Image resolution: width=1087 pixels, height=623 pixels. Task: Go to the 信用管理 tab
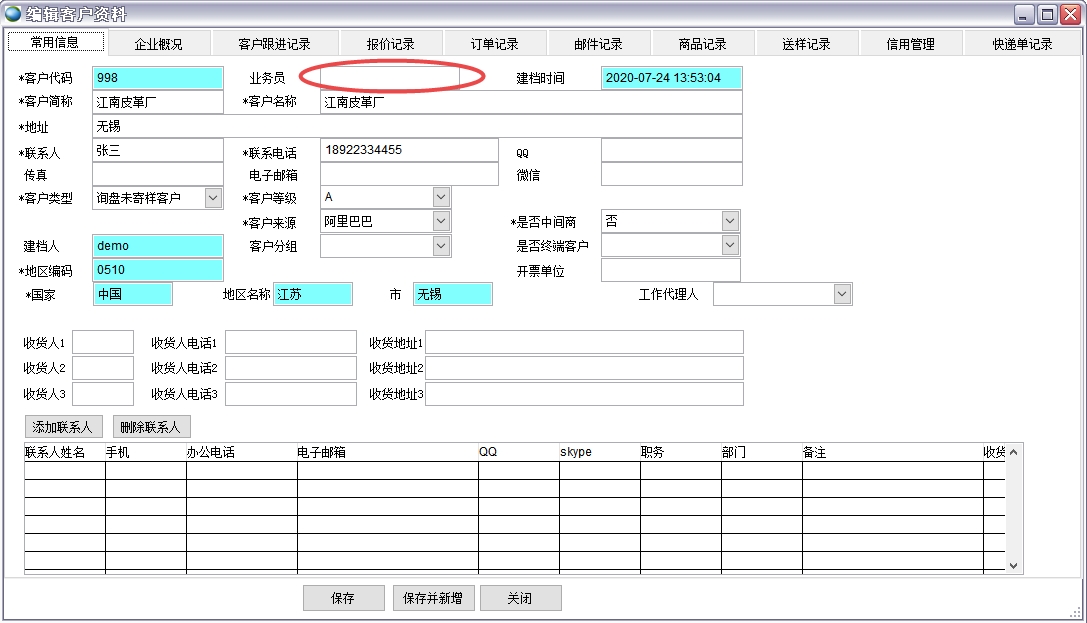(910, 44)
